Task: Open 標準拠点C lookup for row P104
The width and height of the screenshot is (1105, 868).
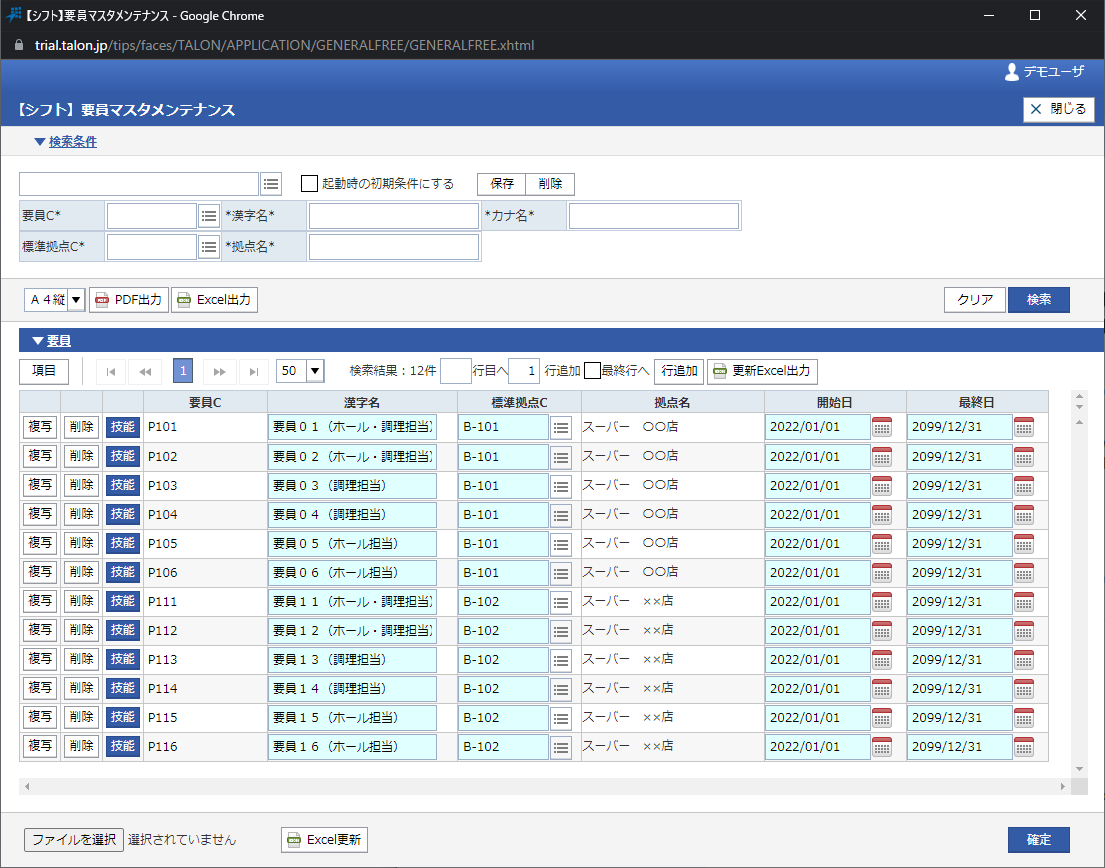Action: (x=561, y=515)
